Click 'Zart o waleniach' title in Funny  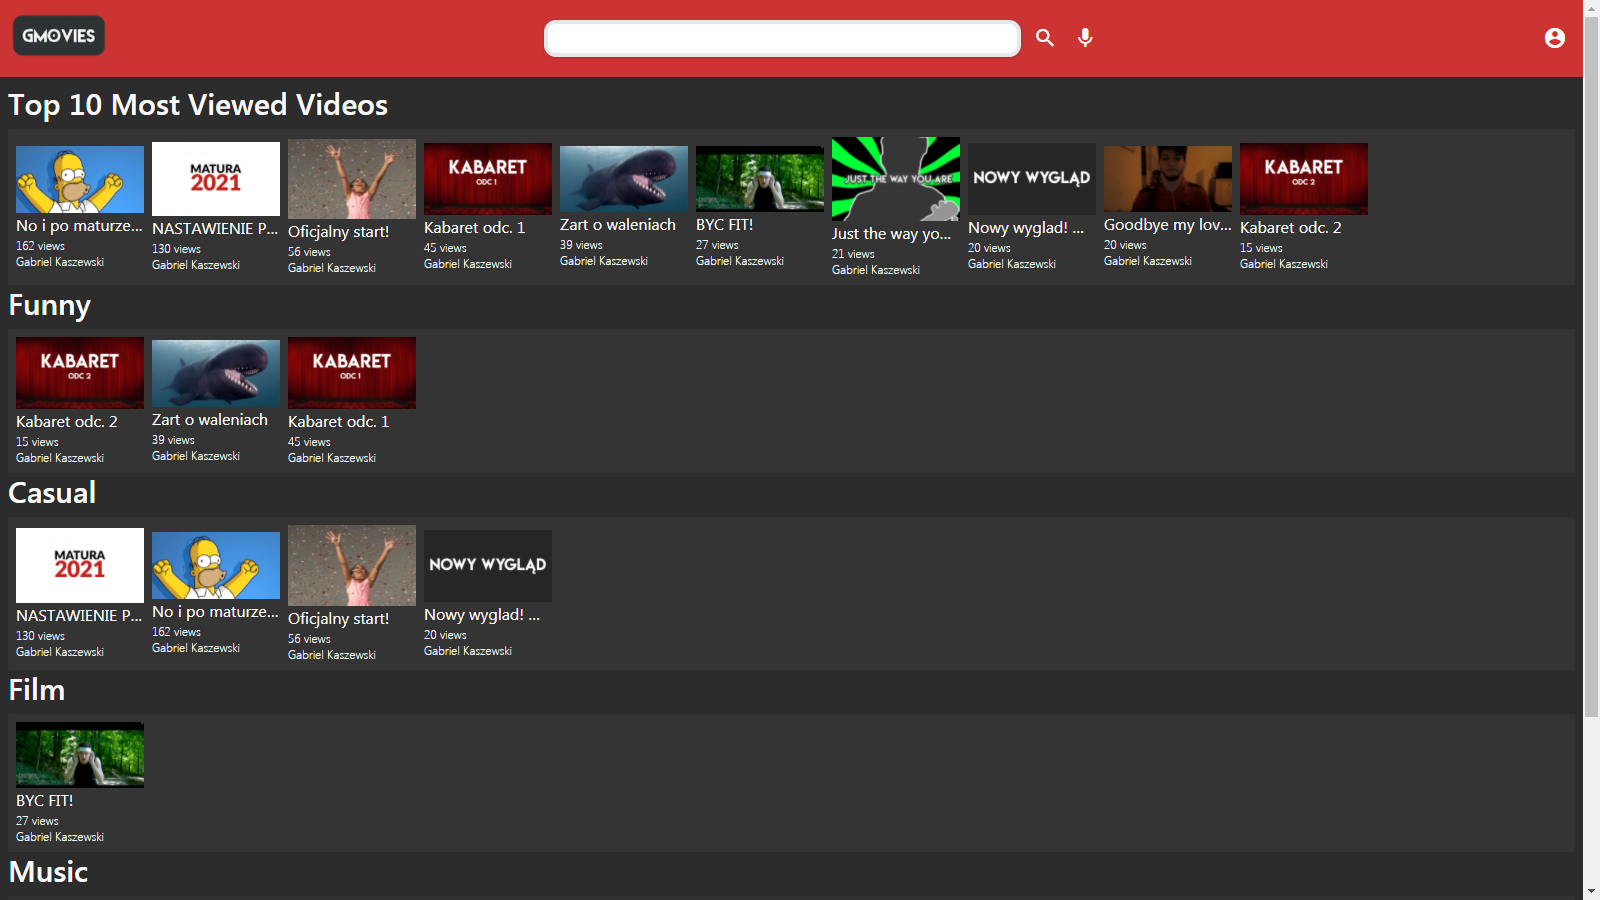(x=210, y=420)
